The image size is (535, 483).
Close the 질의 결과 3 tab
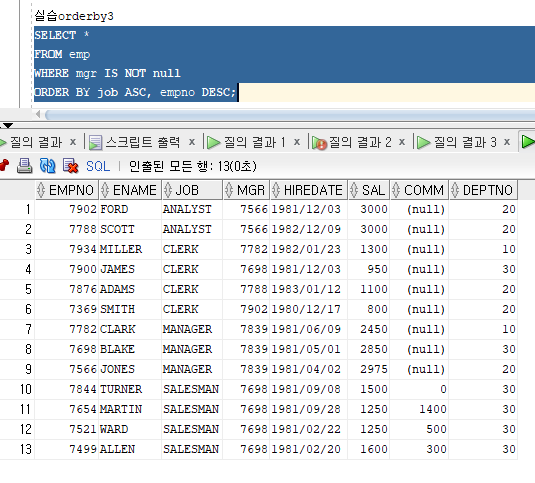click(x=507, y=142)
